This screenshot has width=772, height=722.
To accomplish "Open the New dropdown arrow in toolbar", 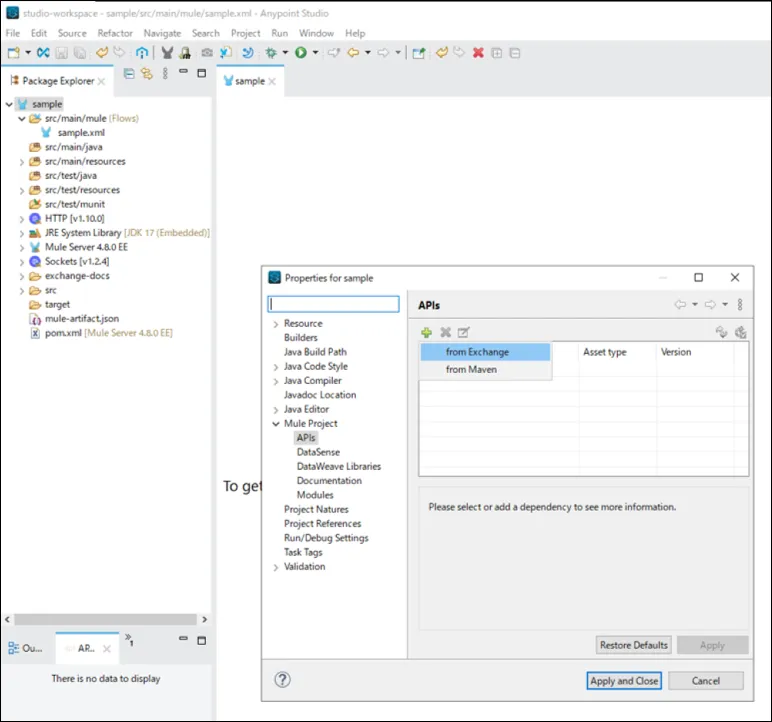I will [28, 53].
